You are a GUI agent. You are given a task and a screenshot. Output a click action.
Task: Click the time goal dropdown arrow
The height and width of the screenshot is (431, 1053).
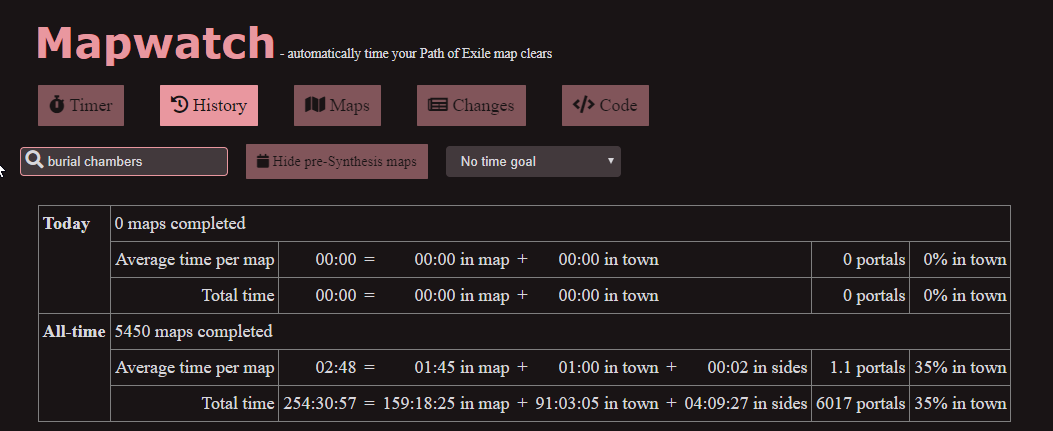click(610, 162)
